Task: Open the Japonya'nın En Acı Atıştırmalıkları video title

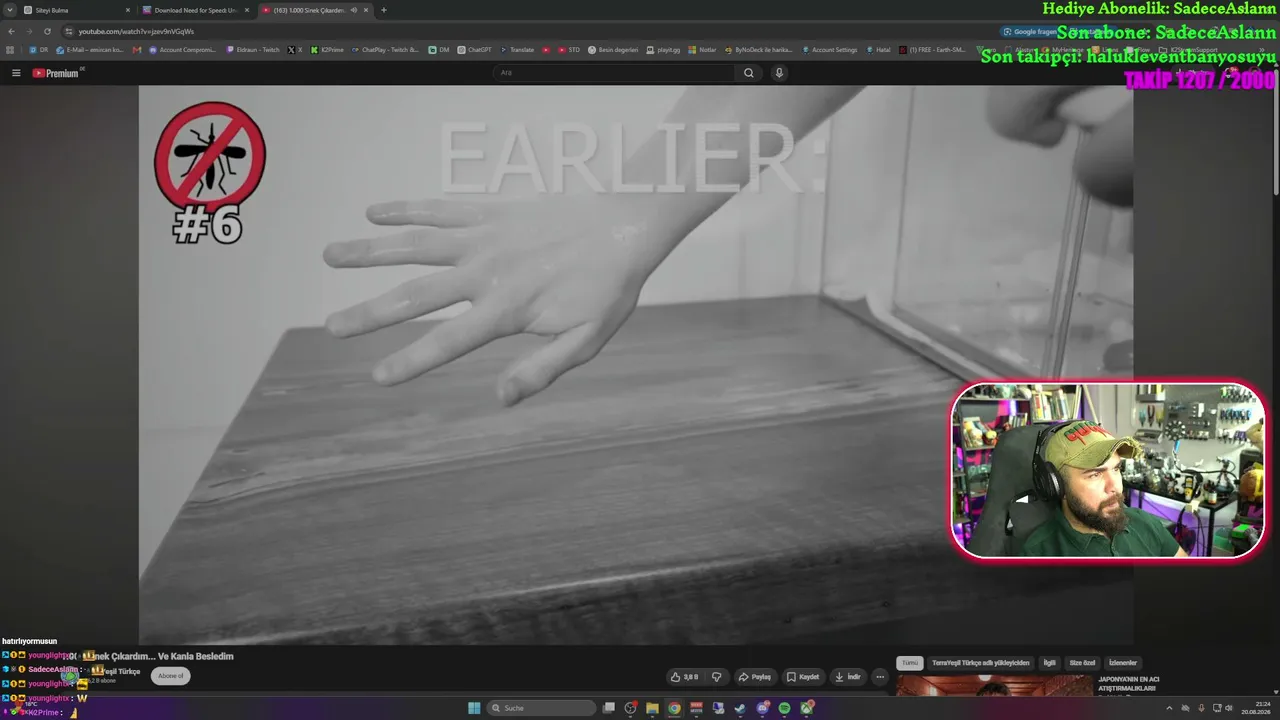Action: coord(1128,684)
